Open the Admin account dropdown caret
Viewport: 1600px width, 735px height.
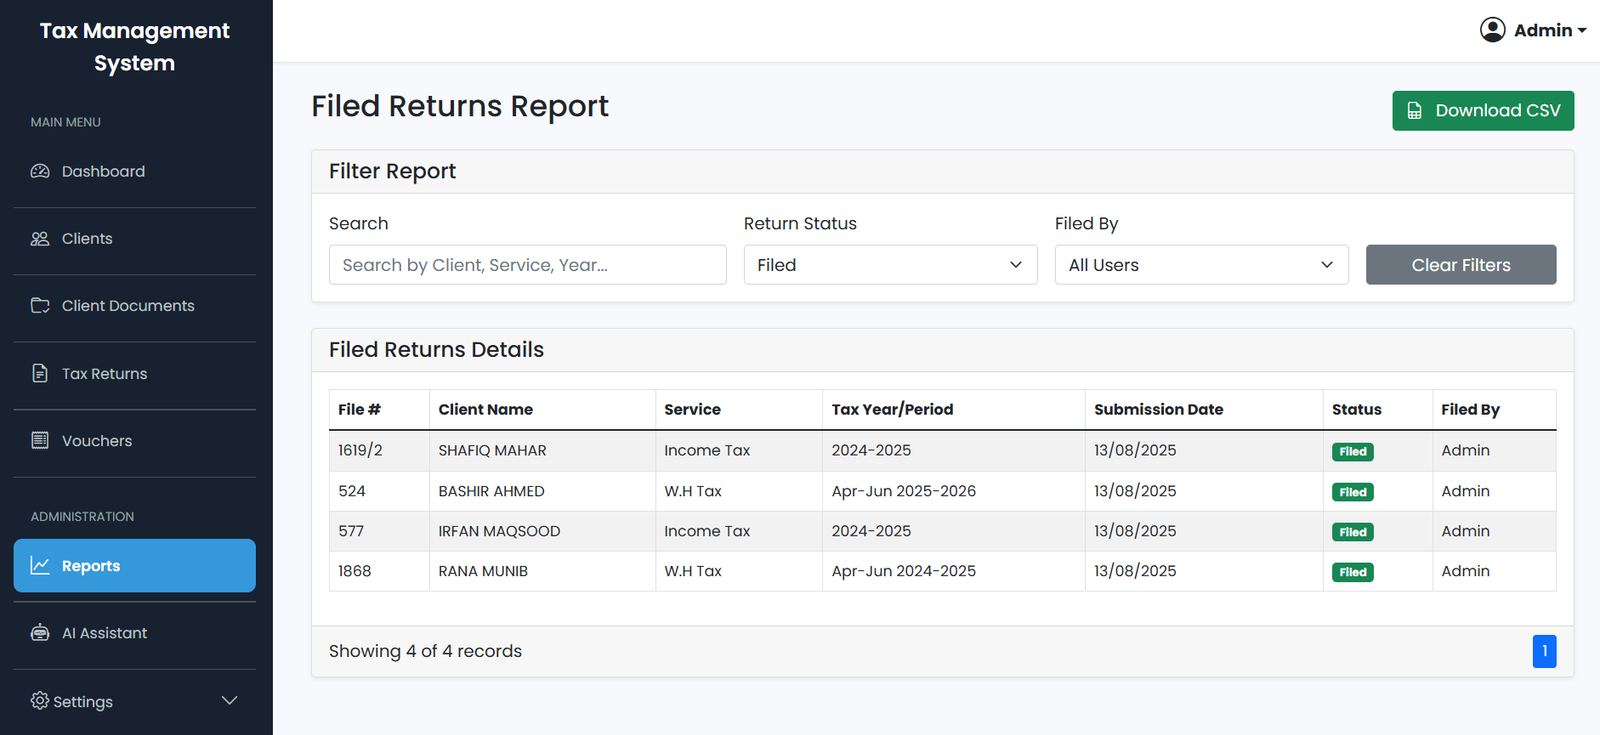tap(1582, 31)
